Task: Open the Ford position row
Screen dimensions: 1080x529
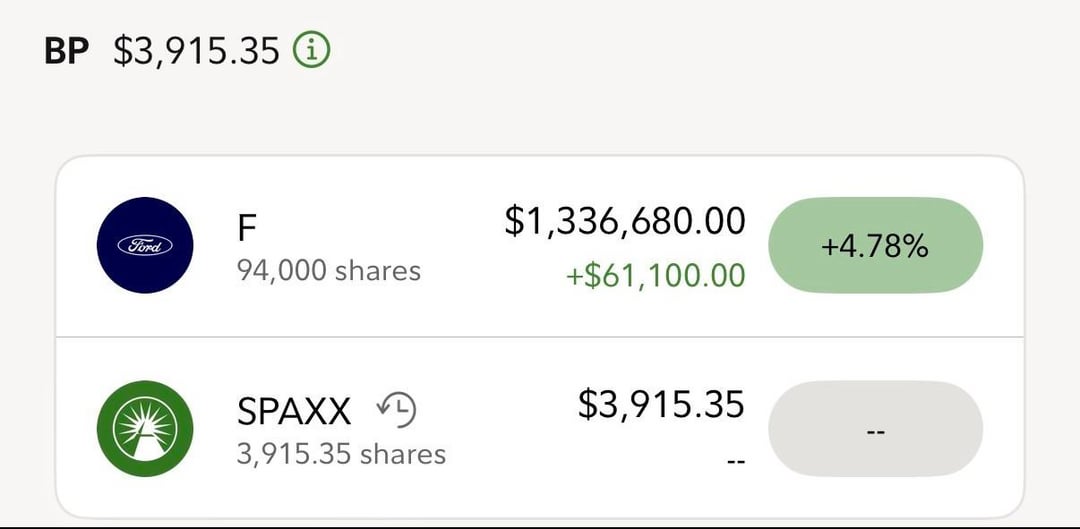Action: pos(539,246)
